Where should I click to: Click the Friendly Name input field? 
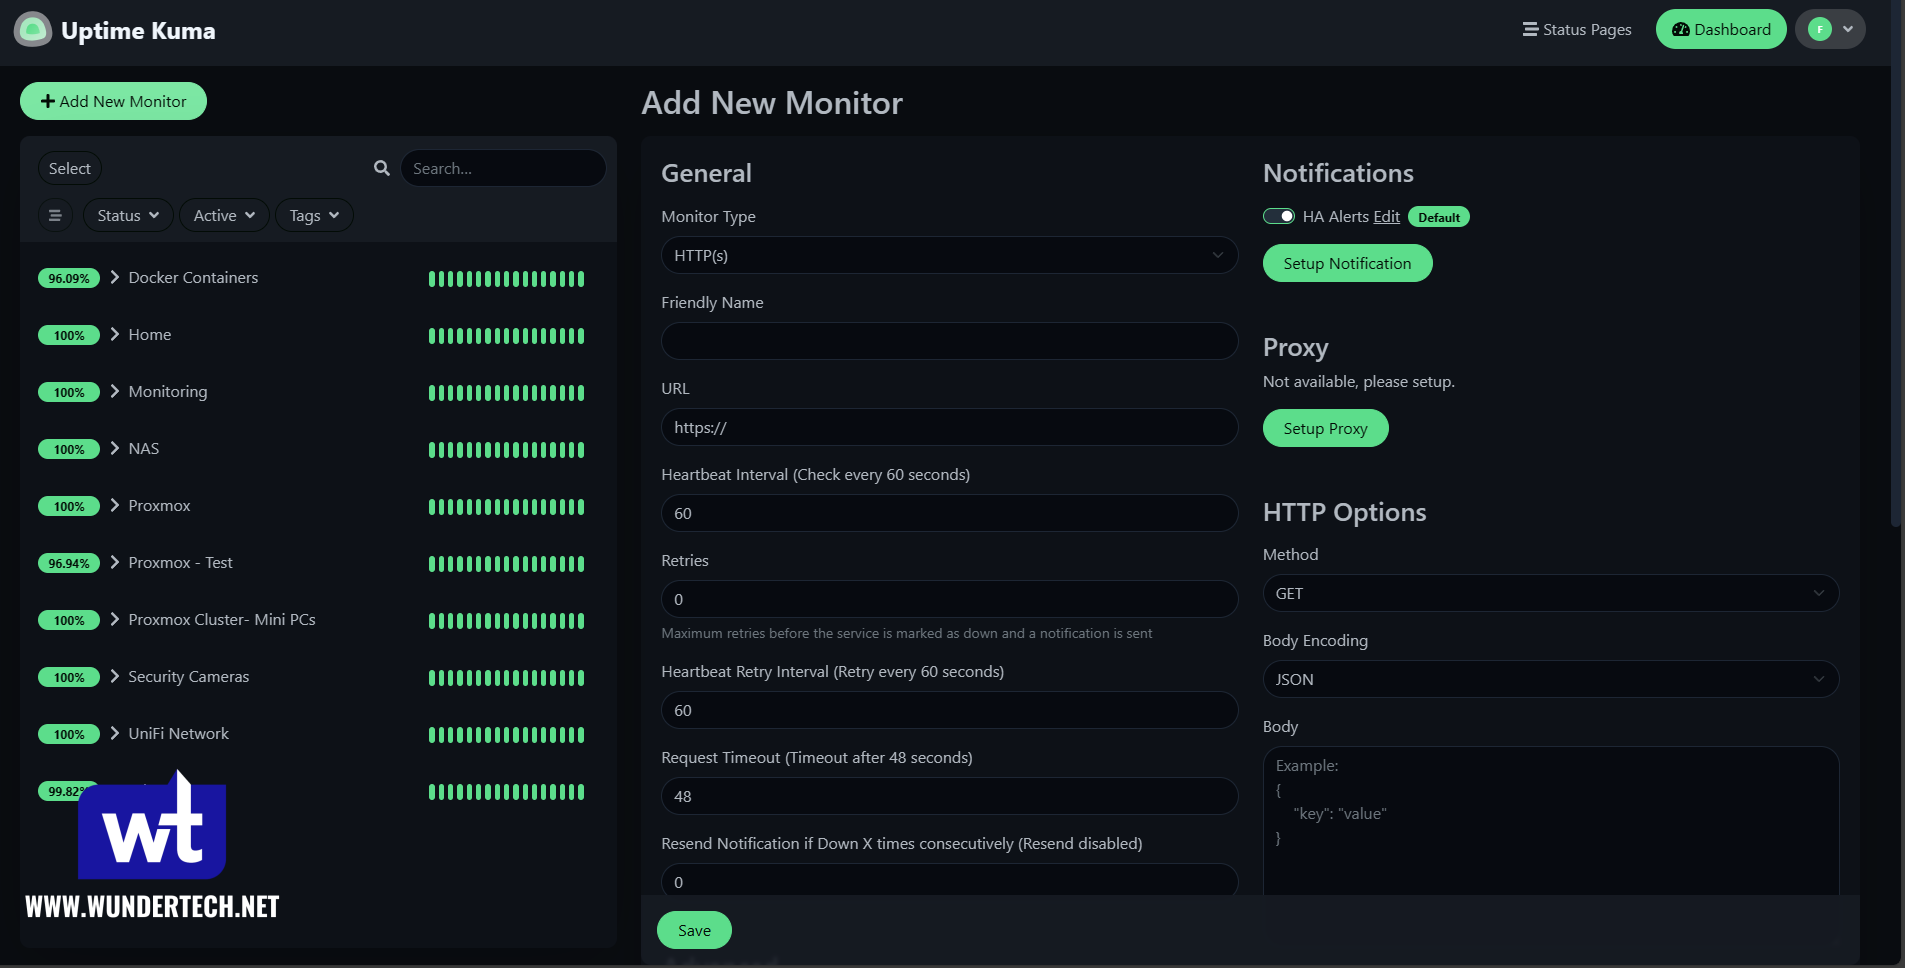coord(949,341)
